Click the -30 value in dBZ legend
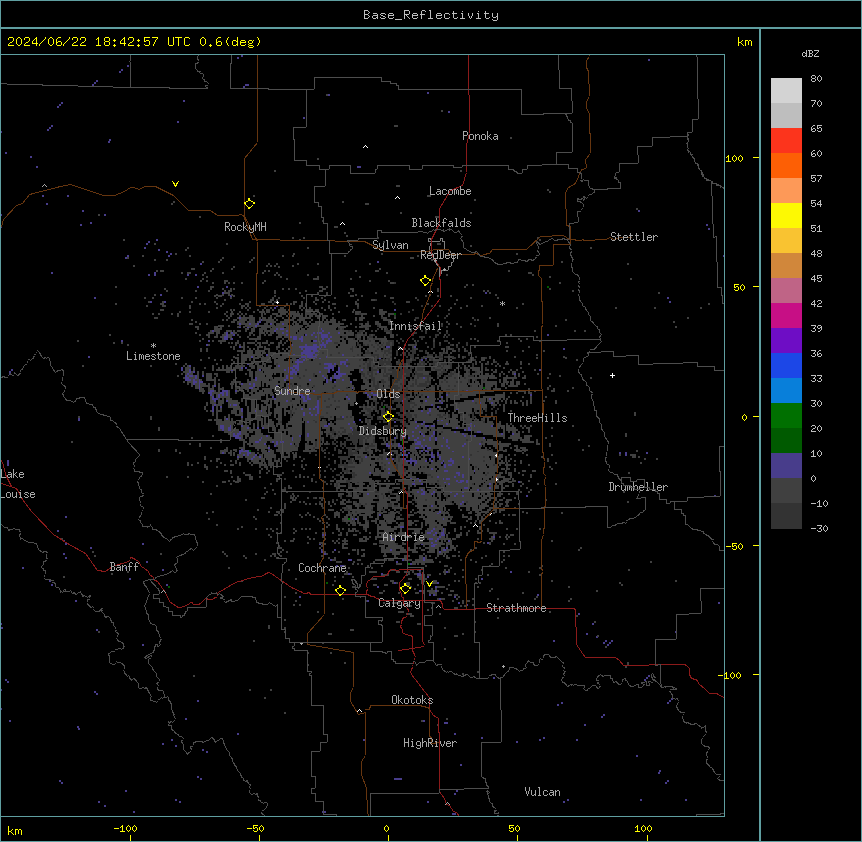The height and width of the screenshot is (842, 862). [819, 528]
